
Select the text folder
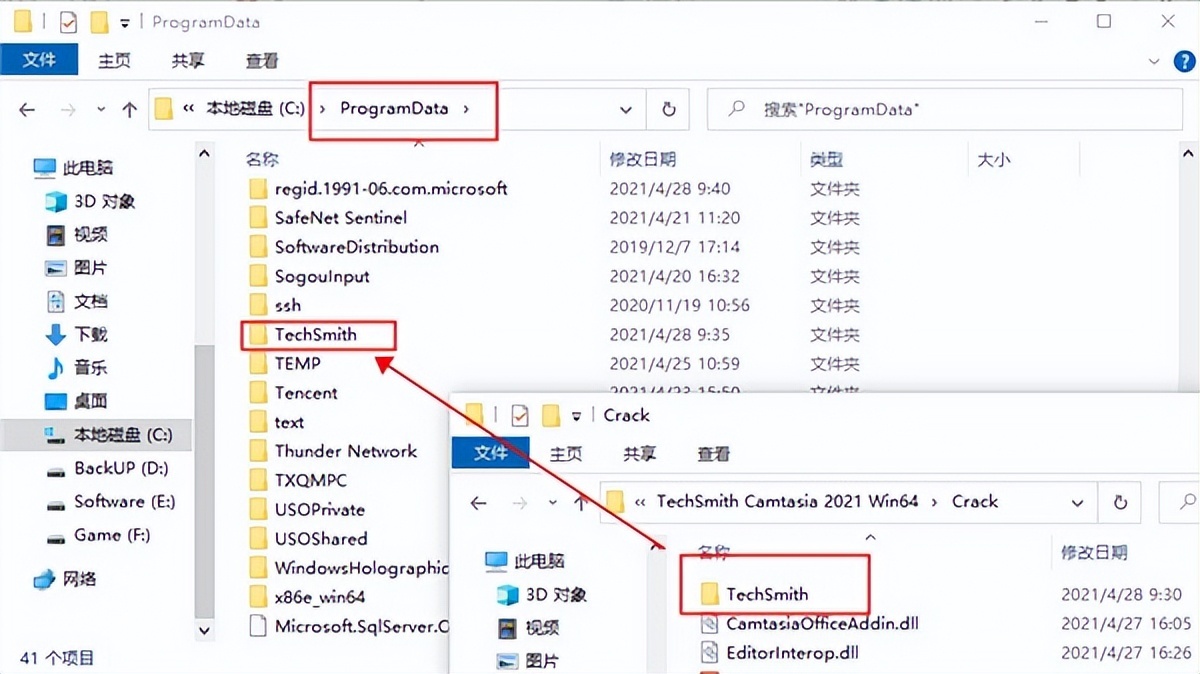276,422
